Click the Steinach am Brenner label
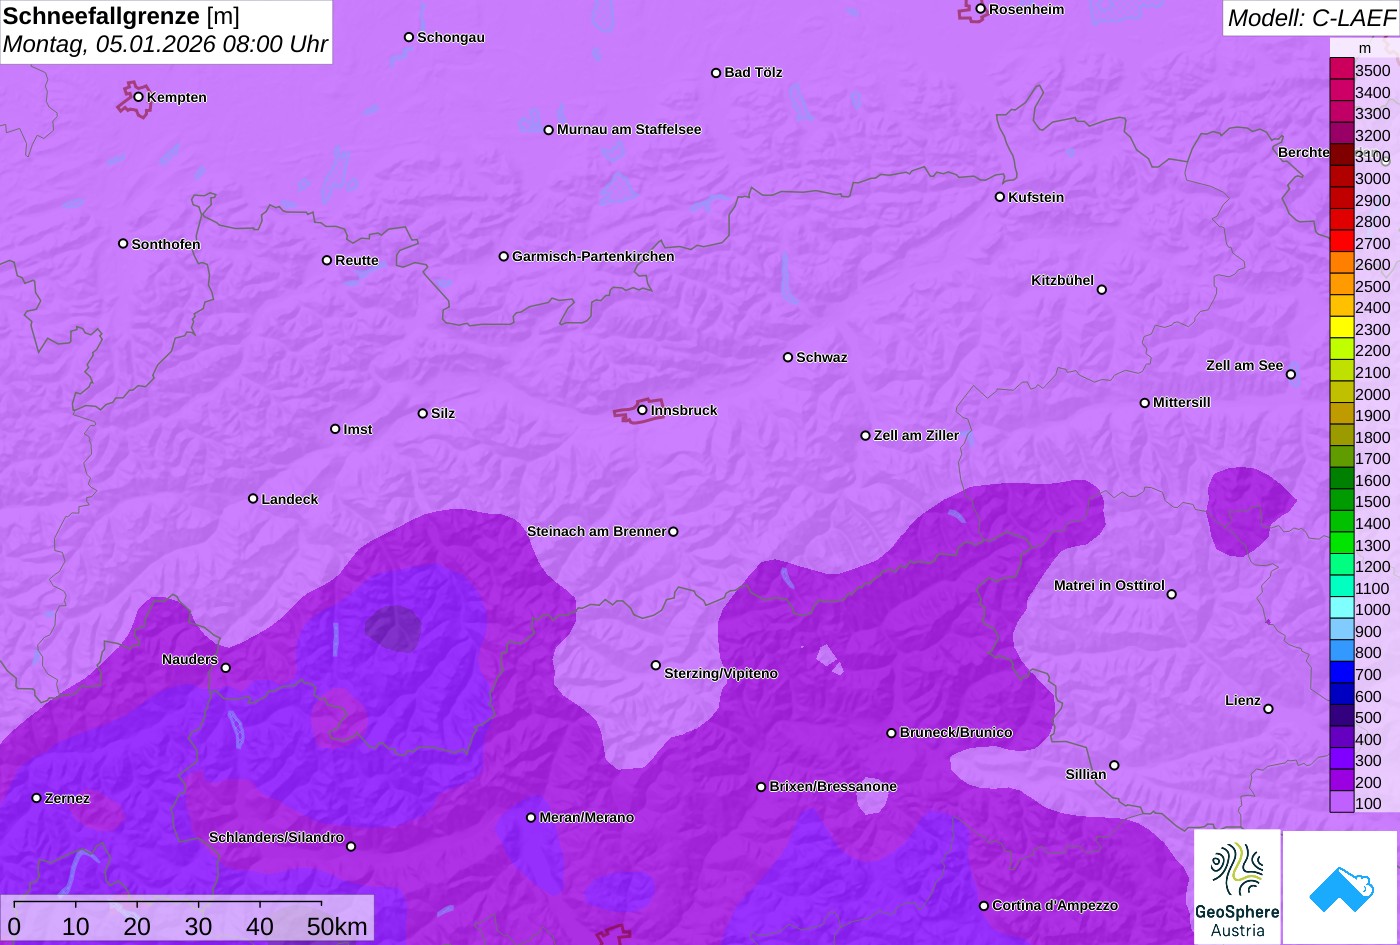1400x945 pixels. [x=596, y=531]
